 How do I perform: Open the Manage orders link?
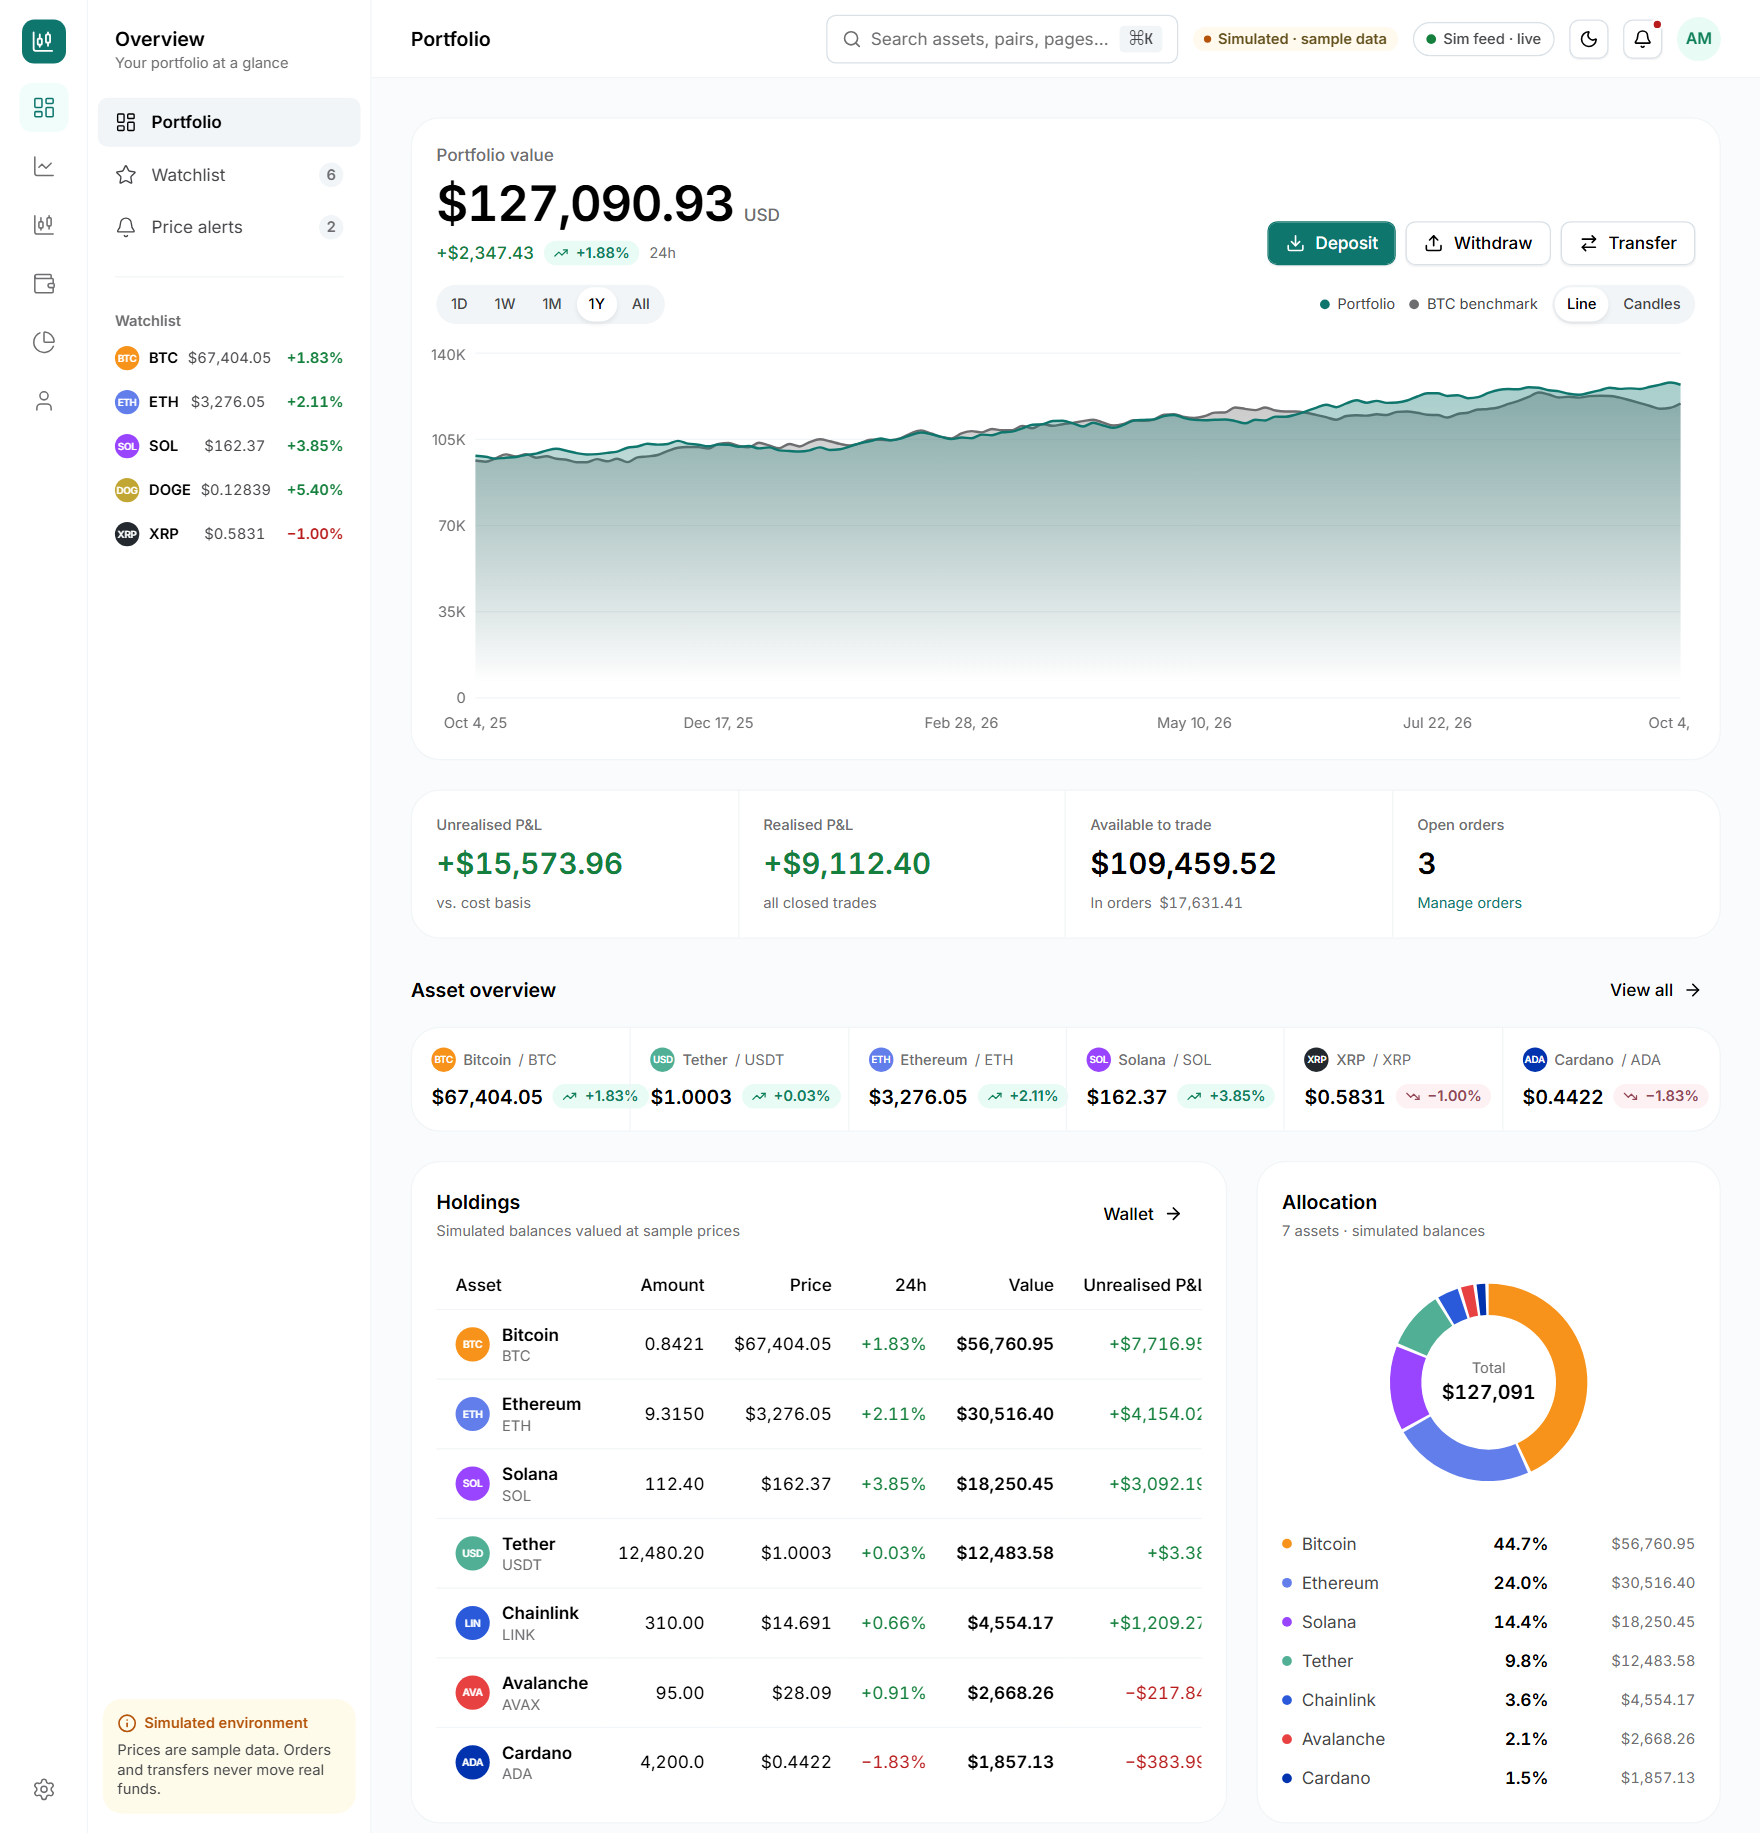pos(1469,903)
